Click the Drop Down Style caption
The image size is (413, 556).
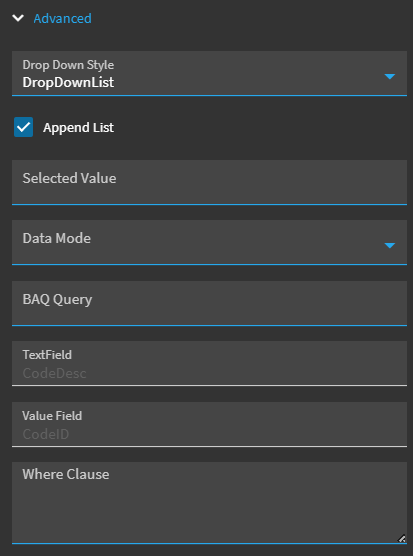(x=68, y=65)
